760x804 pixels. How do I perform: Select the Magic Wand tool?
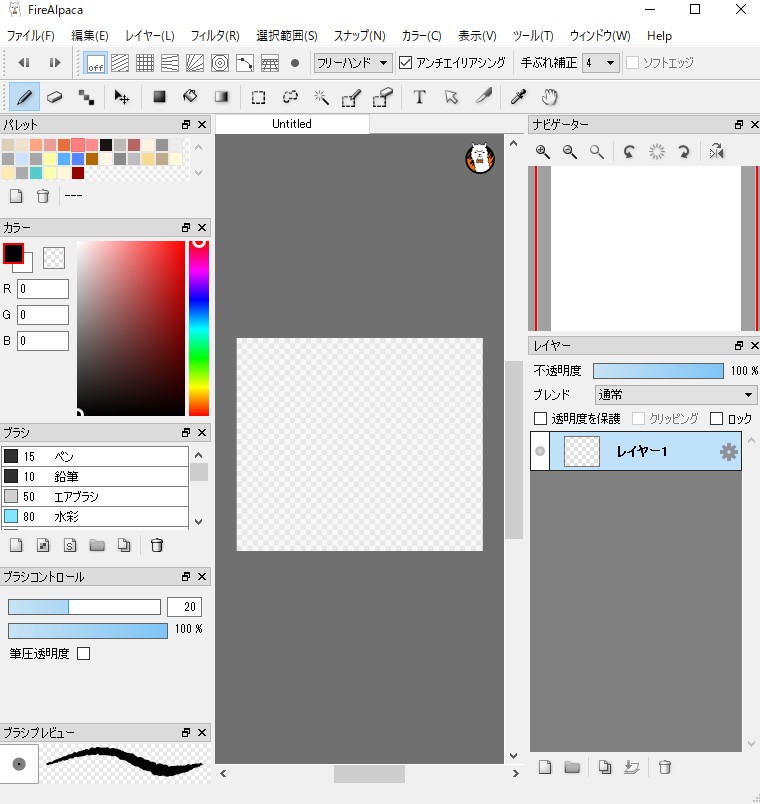click(321, 97)
